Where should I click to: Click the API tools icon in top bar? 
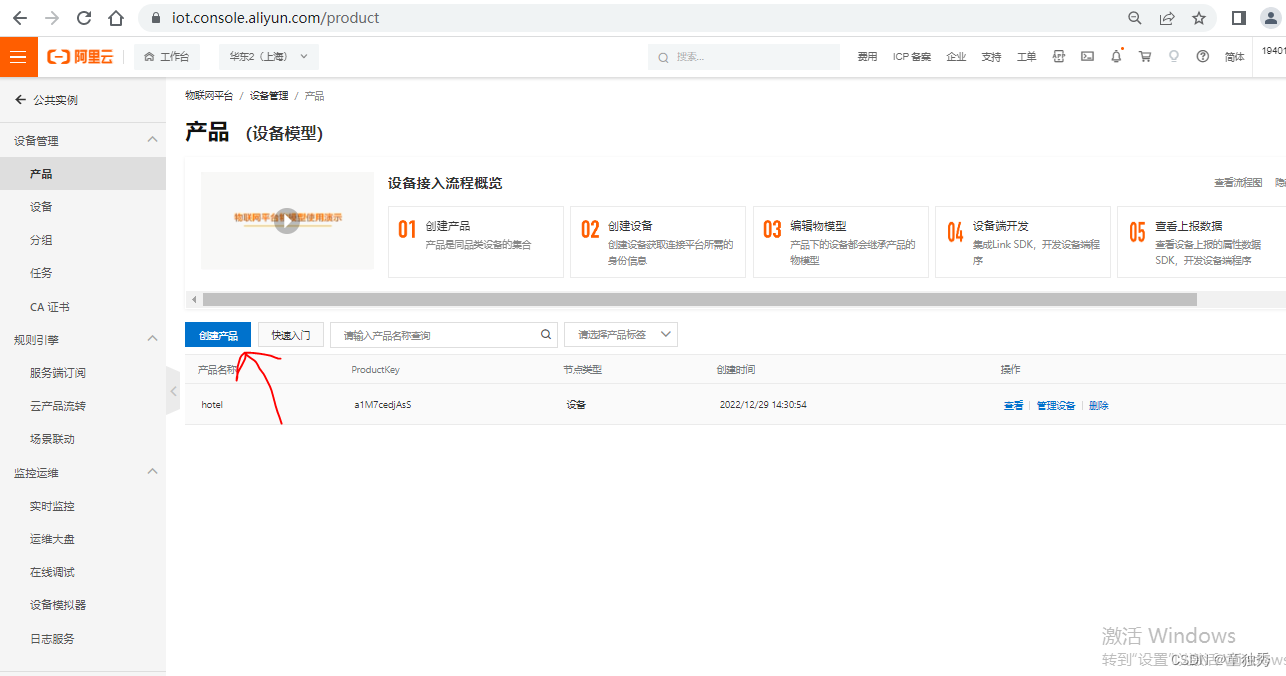[1058, 56]
